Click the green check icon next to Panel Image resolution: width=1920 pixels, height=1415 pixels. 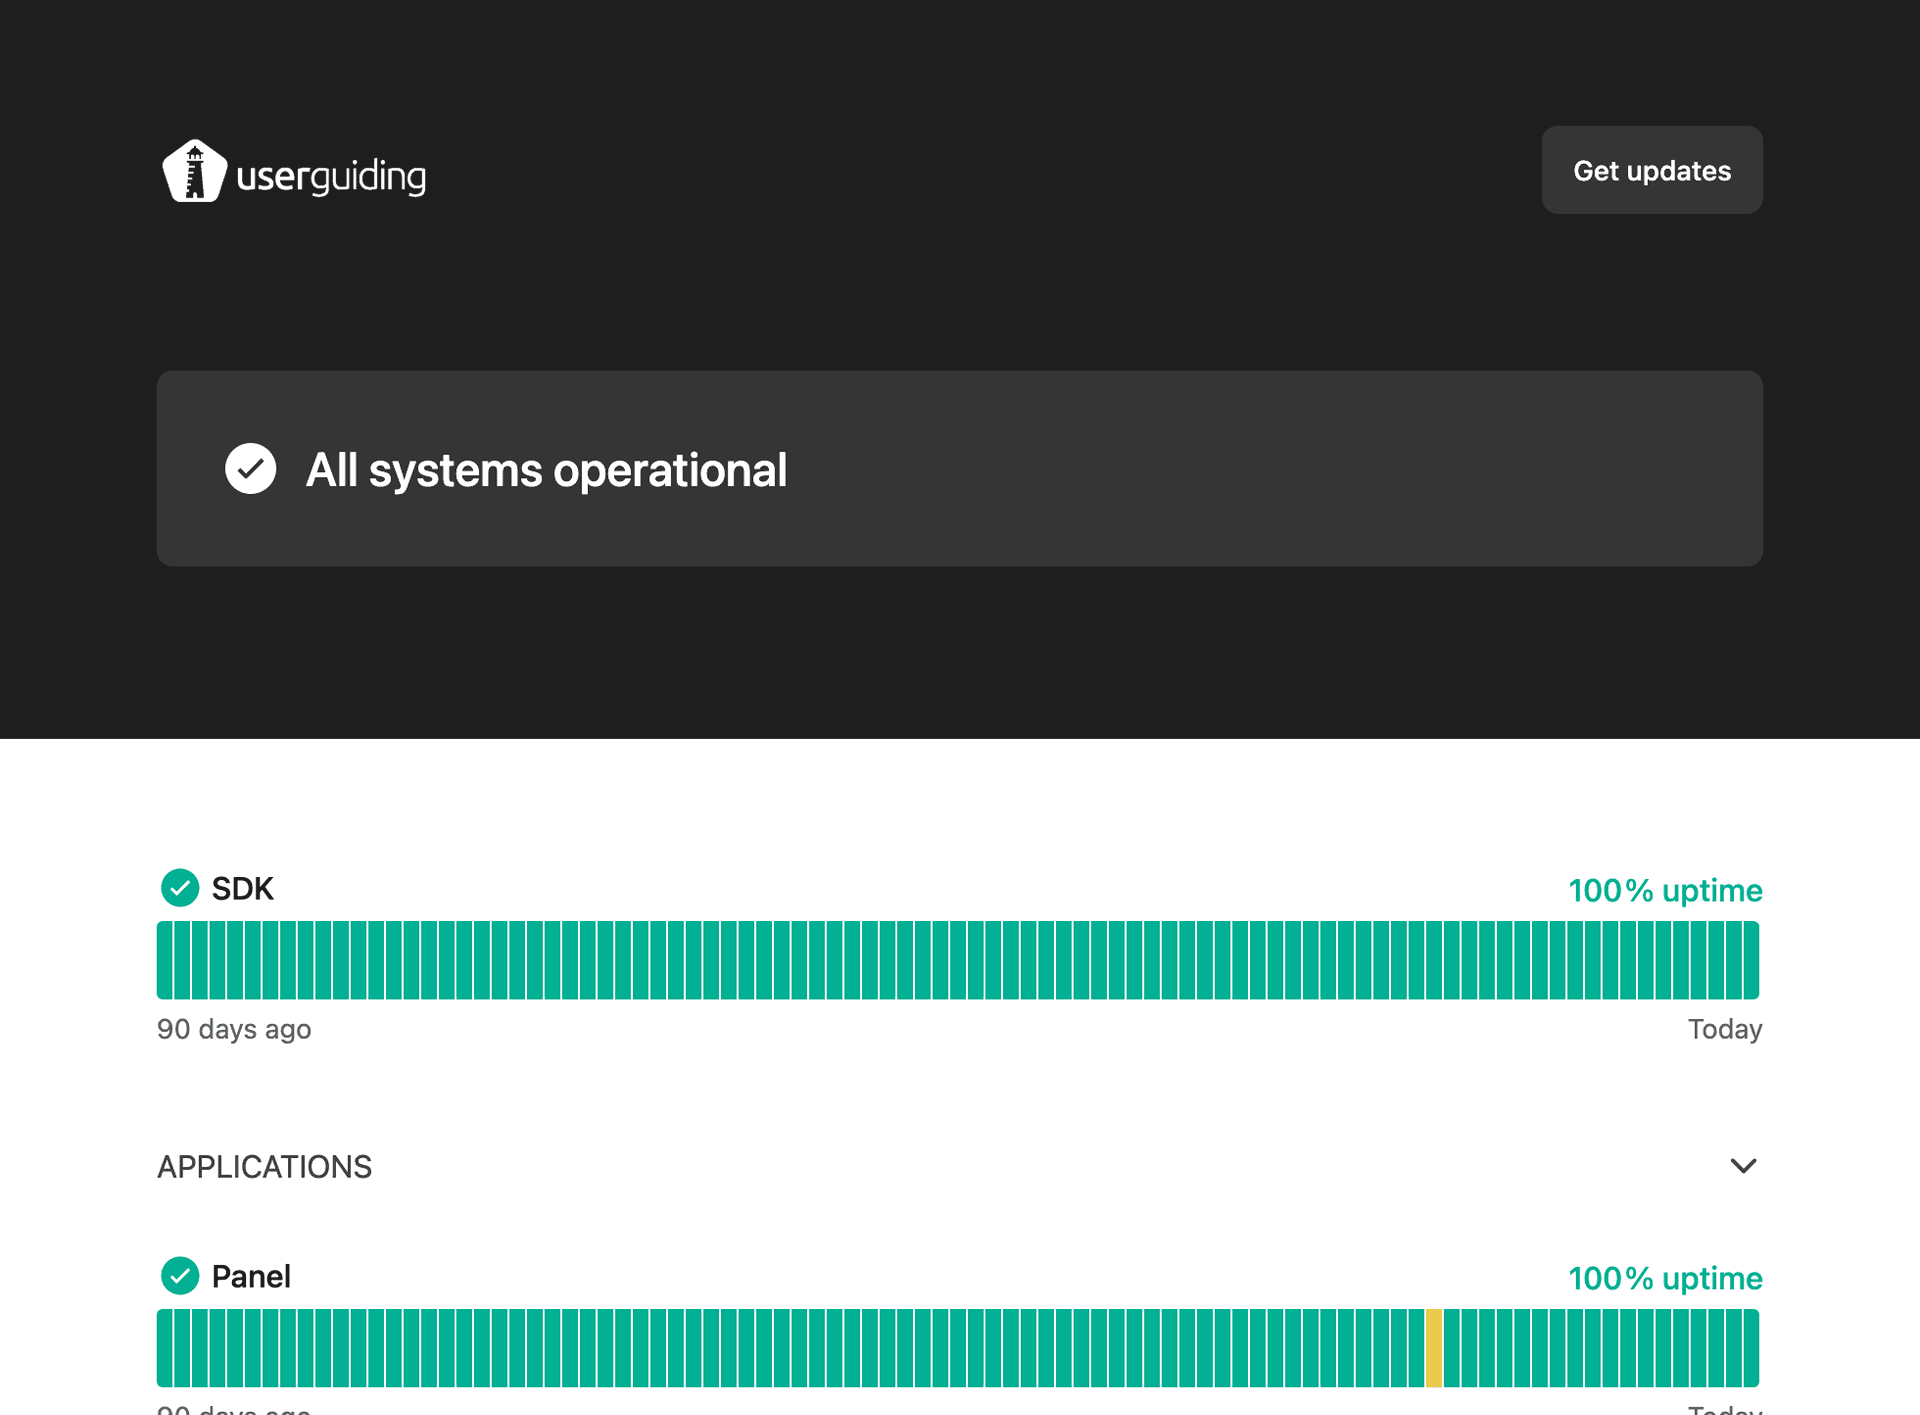pos(180,1276)
